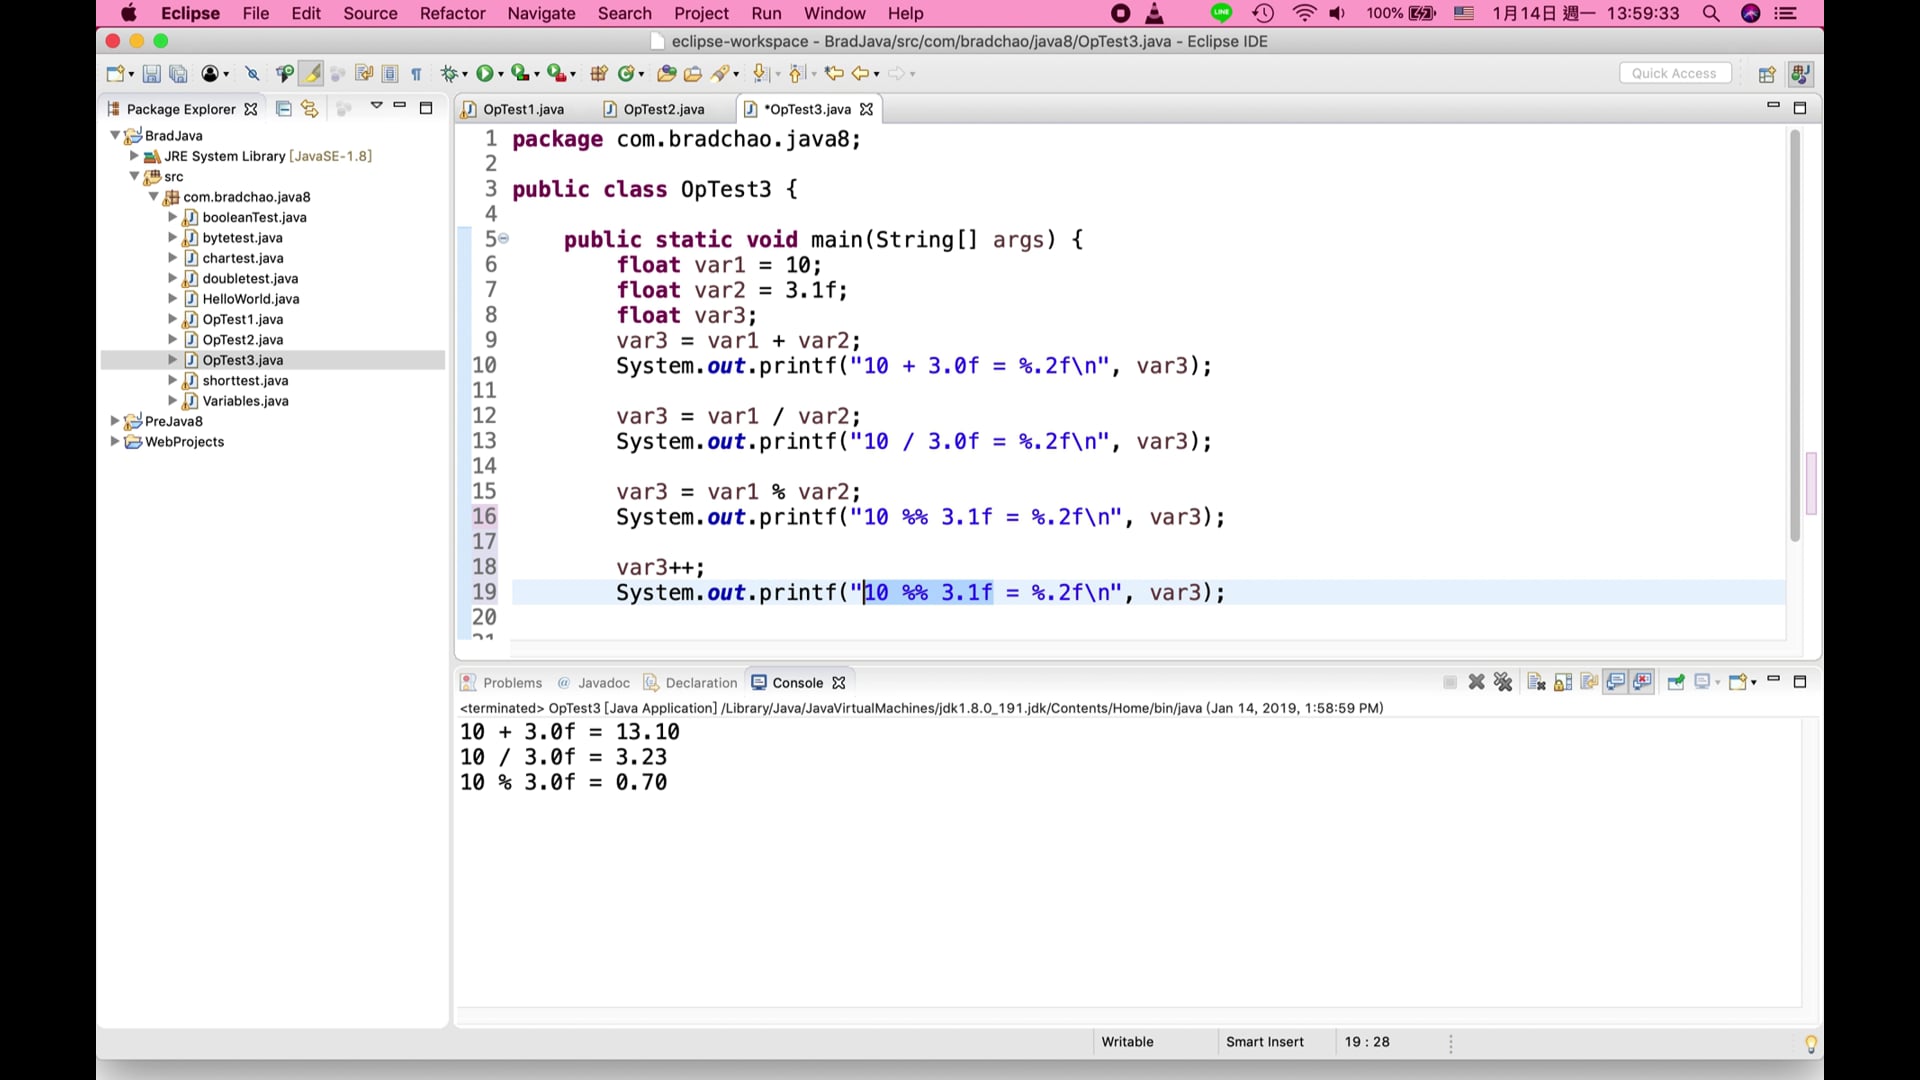Viewport: 1920px width, 1080px height.
Task: Enable Scroll Lock in Console
Action: [1563, 681]
